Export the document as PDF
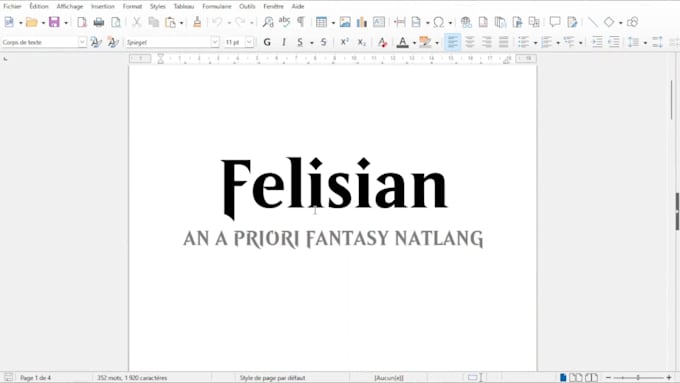The width and height of the screenshot is (680, 383). [82, 22]
